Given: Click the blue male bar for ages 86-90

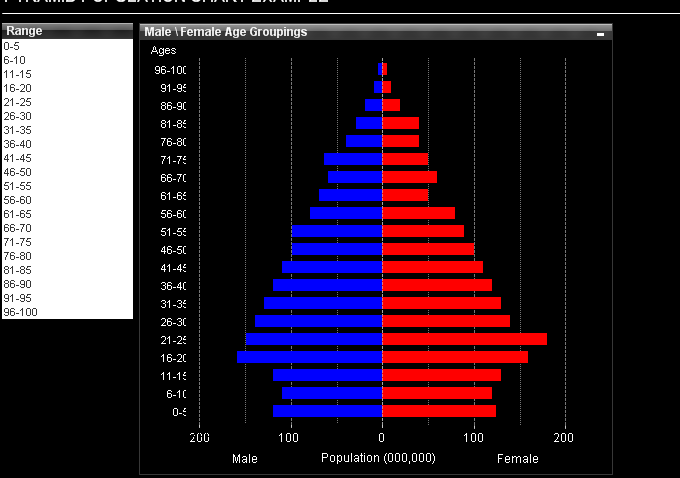Looking at the screenshot, I should [x=373, y=105].
